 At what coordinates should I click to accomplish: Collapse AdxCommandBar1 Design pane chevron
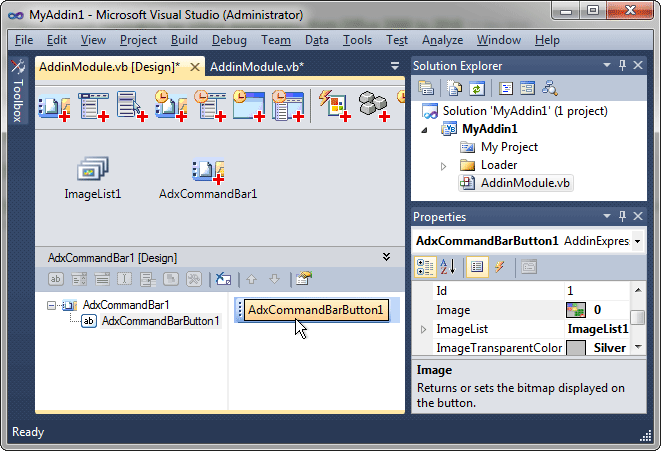[x=386, y=257]
